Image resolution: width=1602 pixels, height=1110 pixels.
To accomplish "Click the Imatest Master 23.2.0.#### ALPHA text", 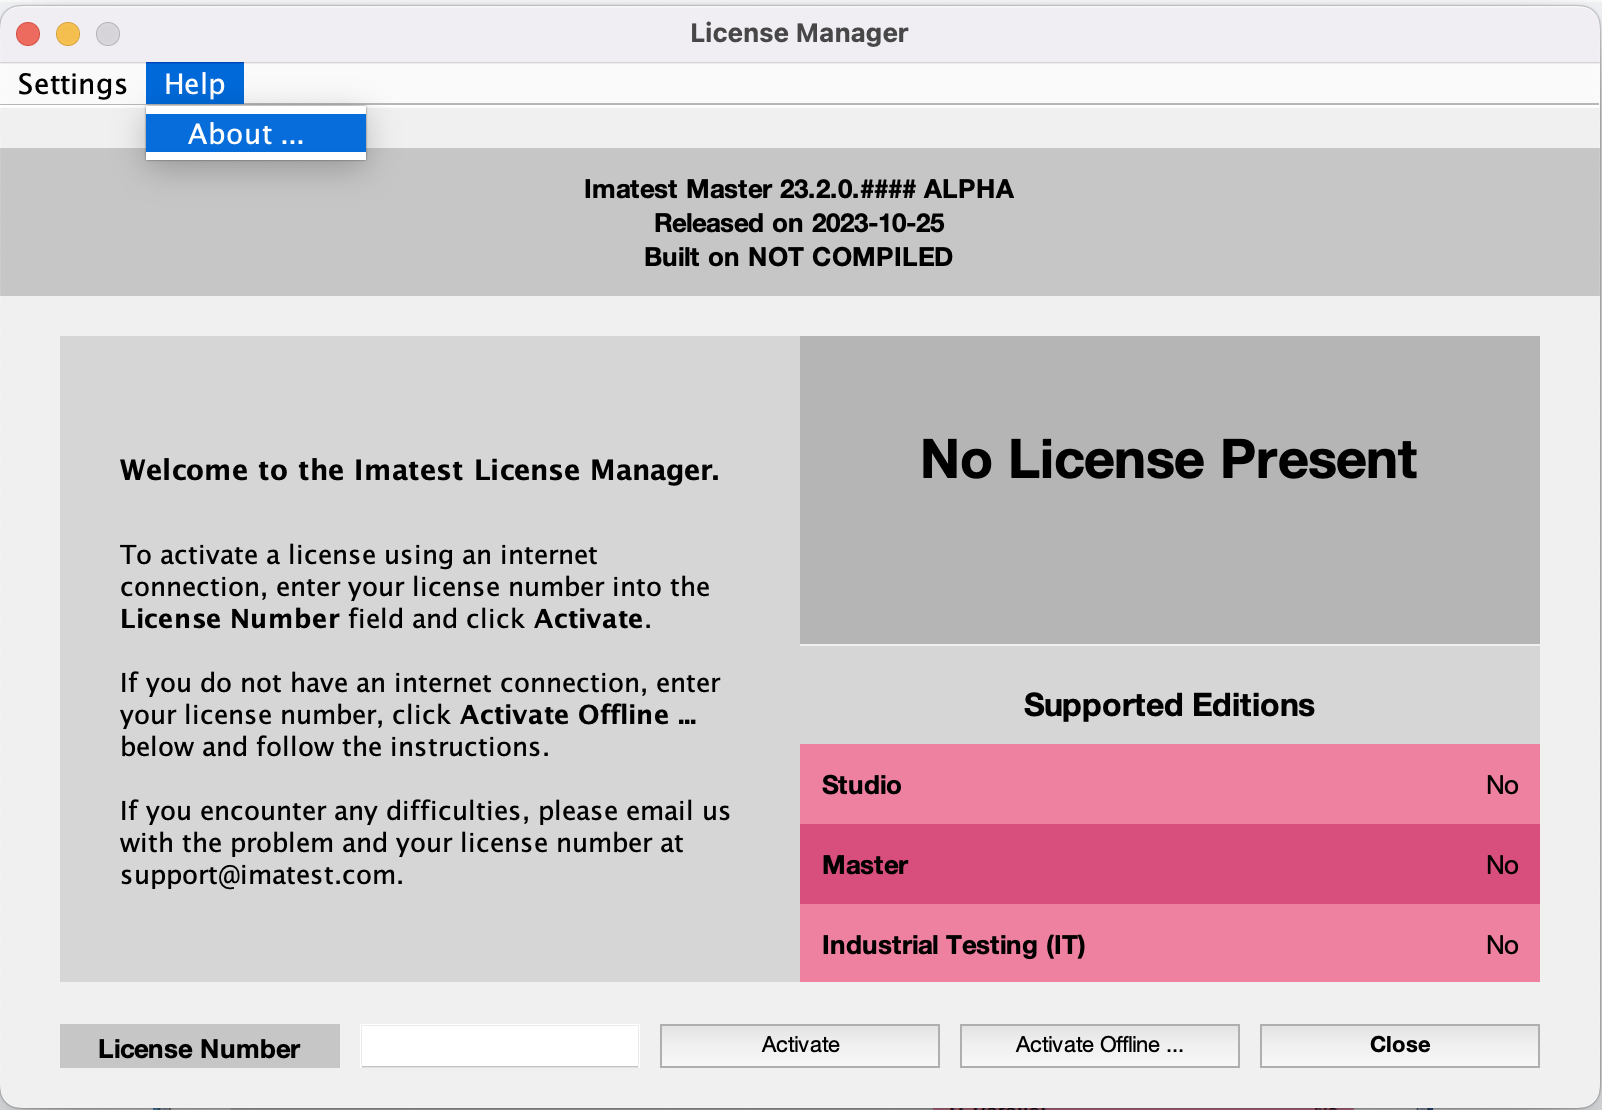I will pyautogui.click(x=799, y=189).
